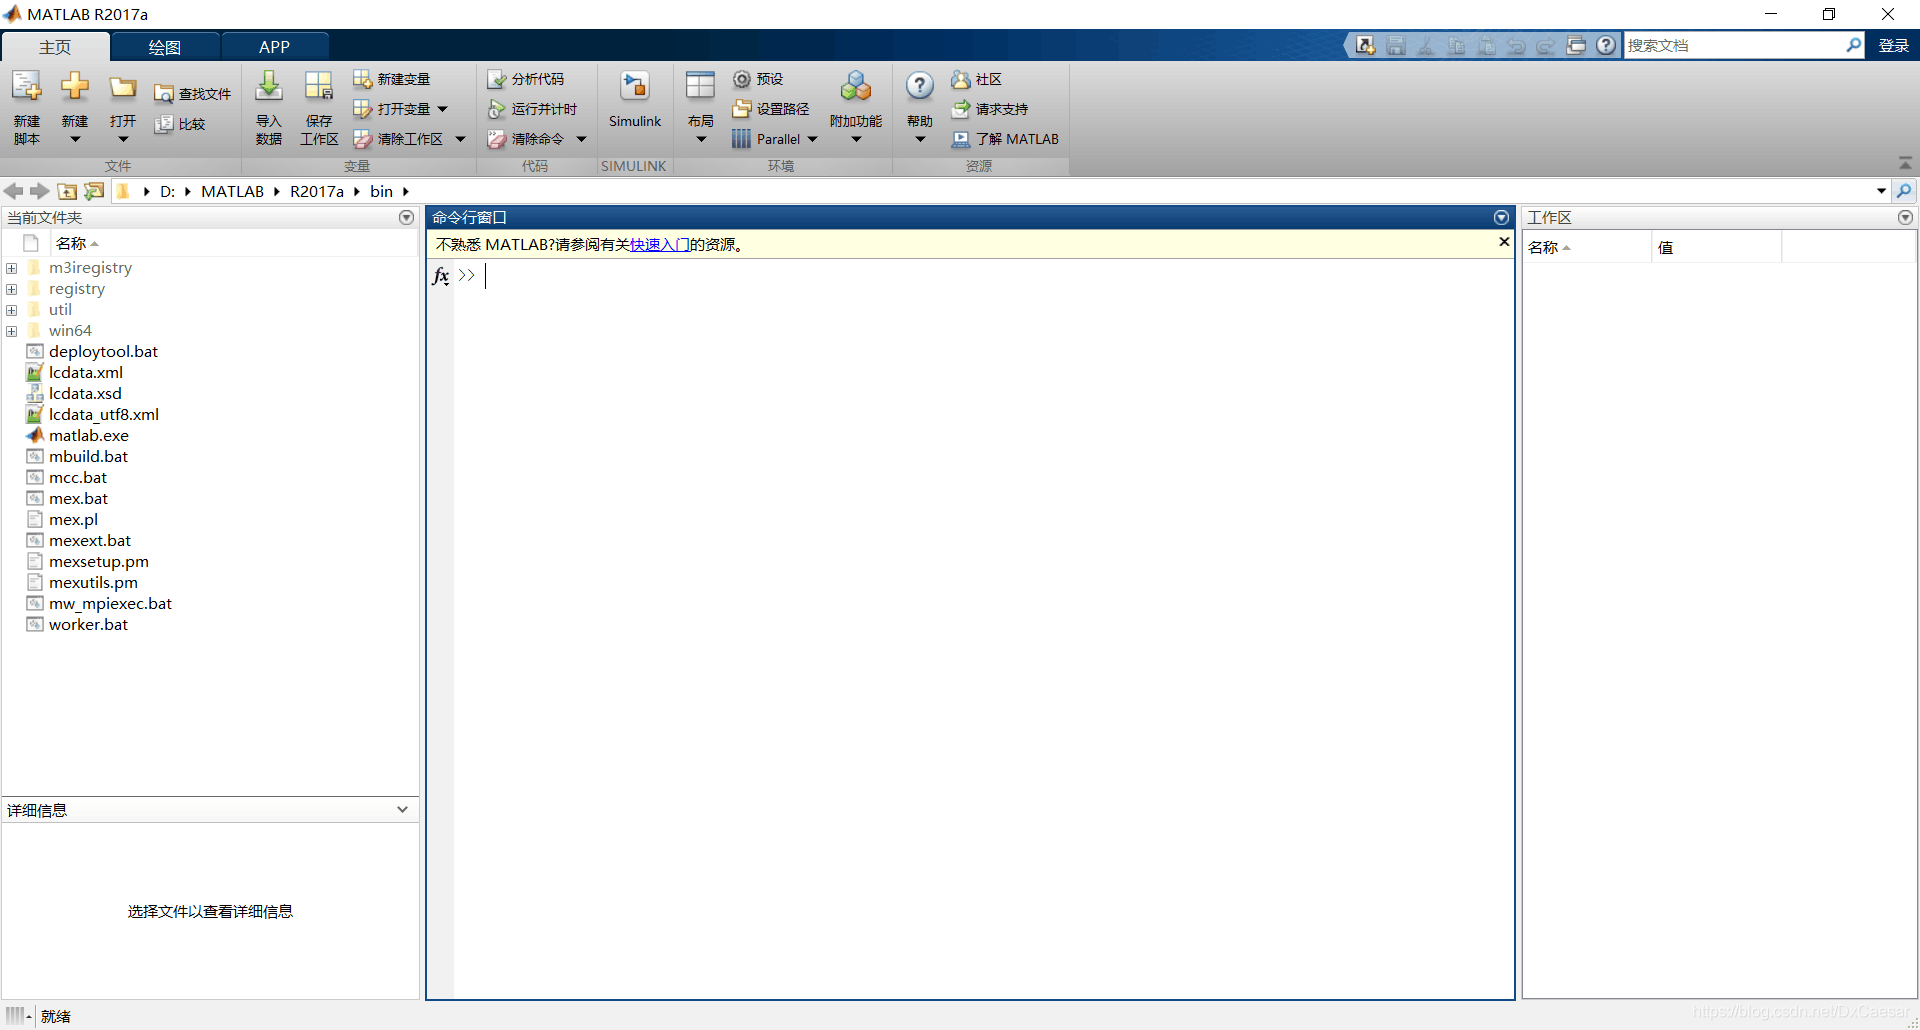Image resolution: width=1920 pixels, height=1030 pixels.
Task: Expand the registry folder node
Action: click(x=12, y=289)
